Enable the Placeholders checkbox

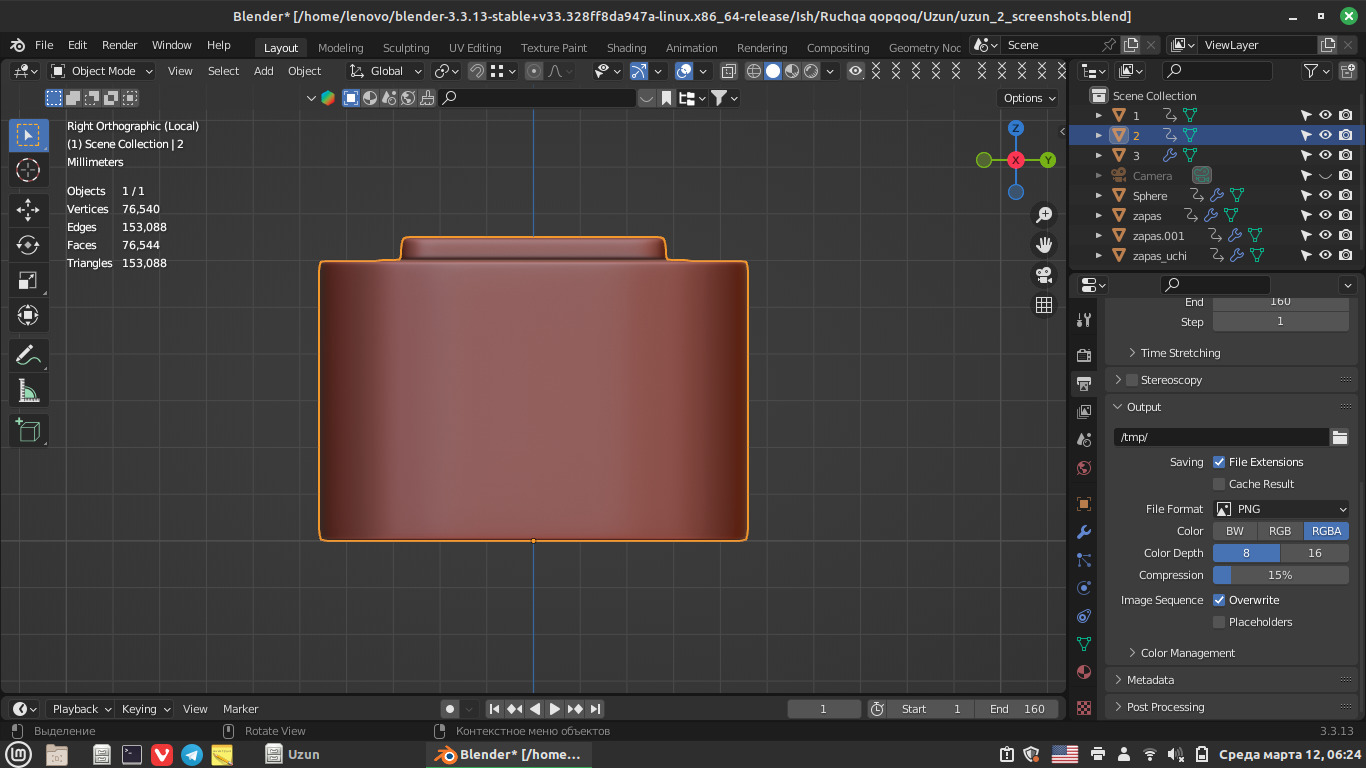1219,622
